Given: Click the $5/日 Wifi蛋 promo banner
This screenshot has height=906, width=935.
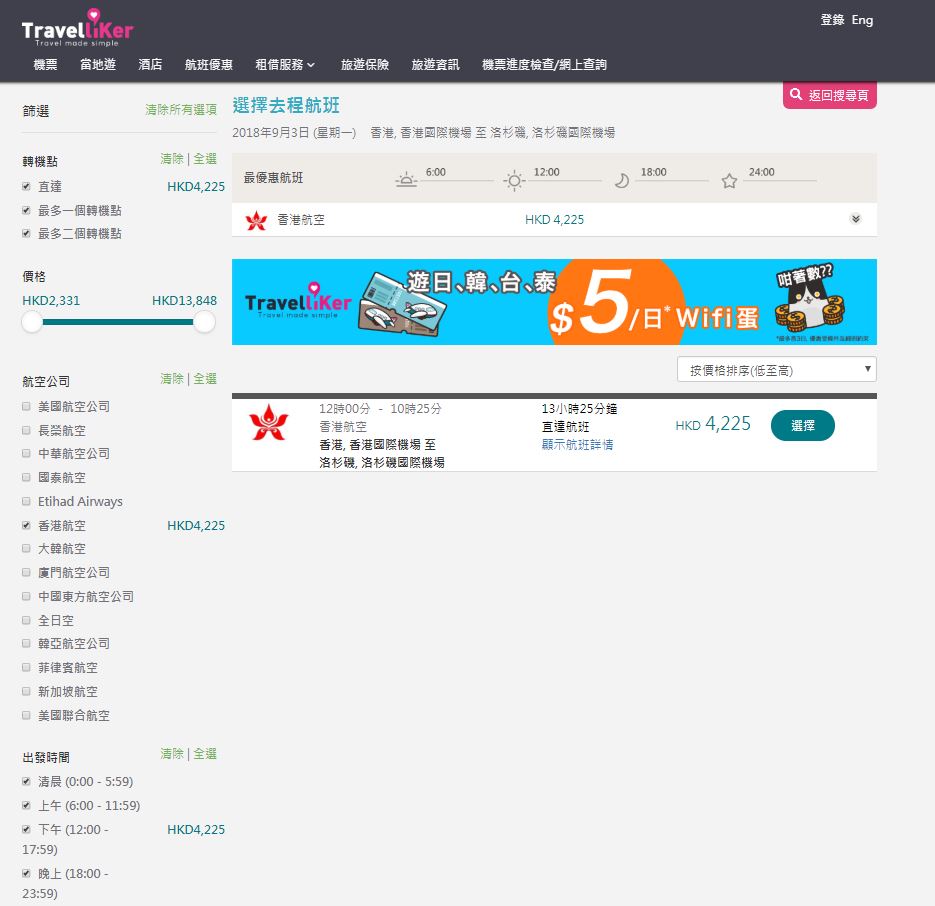Looking at the screenshot, I should click(554, 302).
